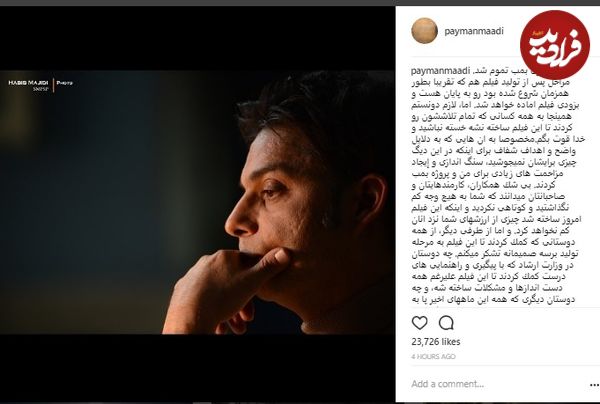Click the black letterbox area above photo

[x=197, y=38]
